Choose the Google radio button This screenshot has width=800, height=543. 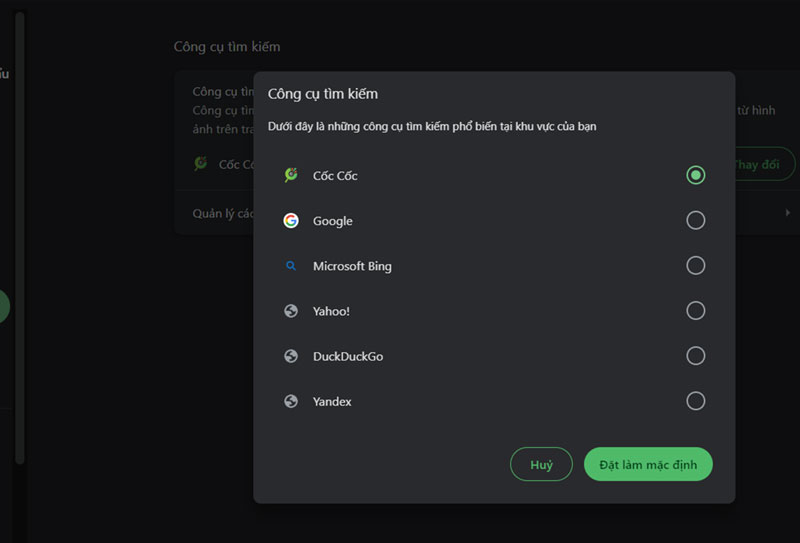tap(696, 220)
